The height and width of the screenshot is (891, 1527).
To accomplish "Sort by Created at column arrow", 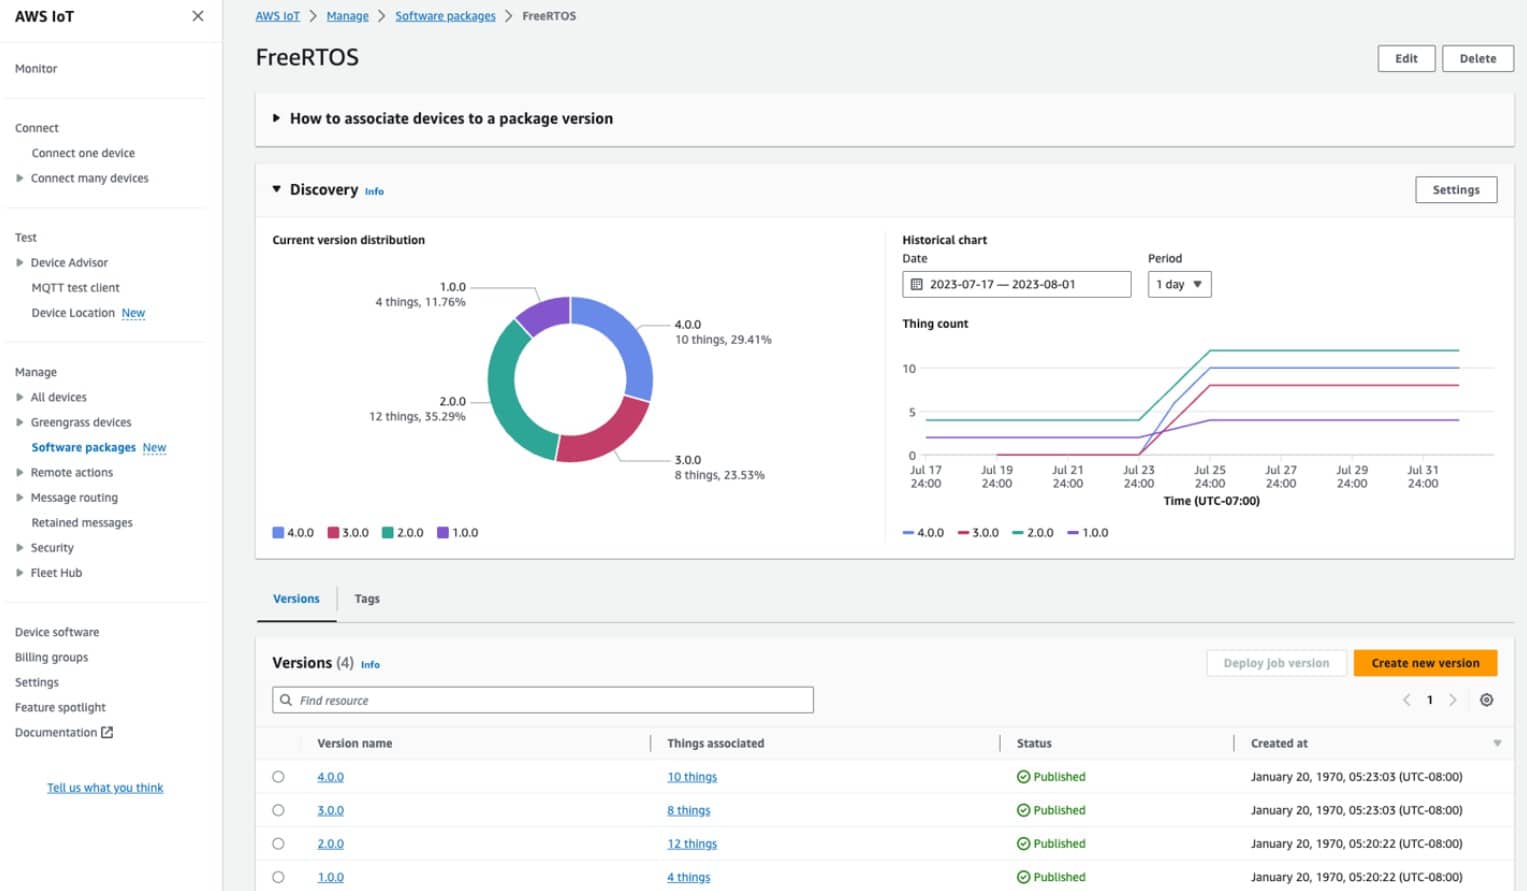I will click(1497, 743).
